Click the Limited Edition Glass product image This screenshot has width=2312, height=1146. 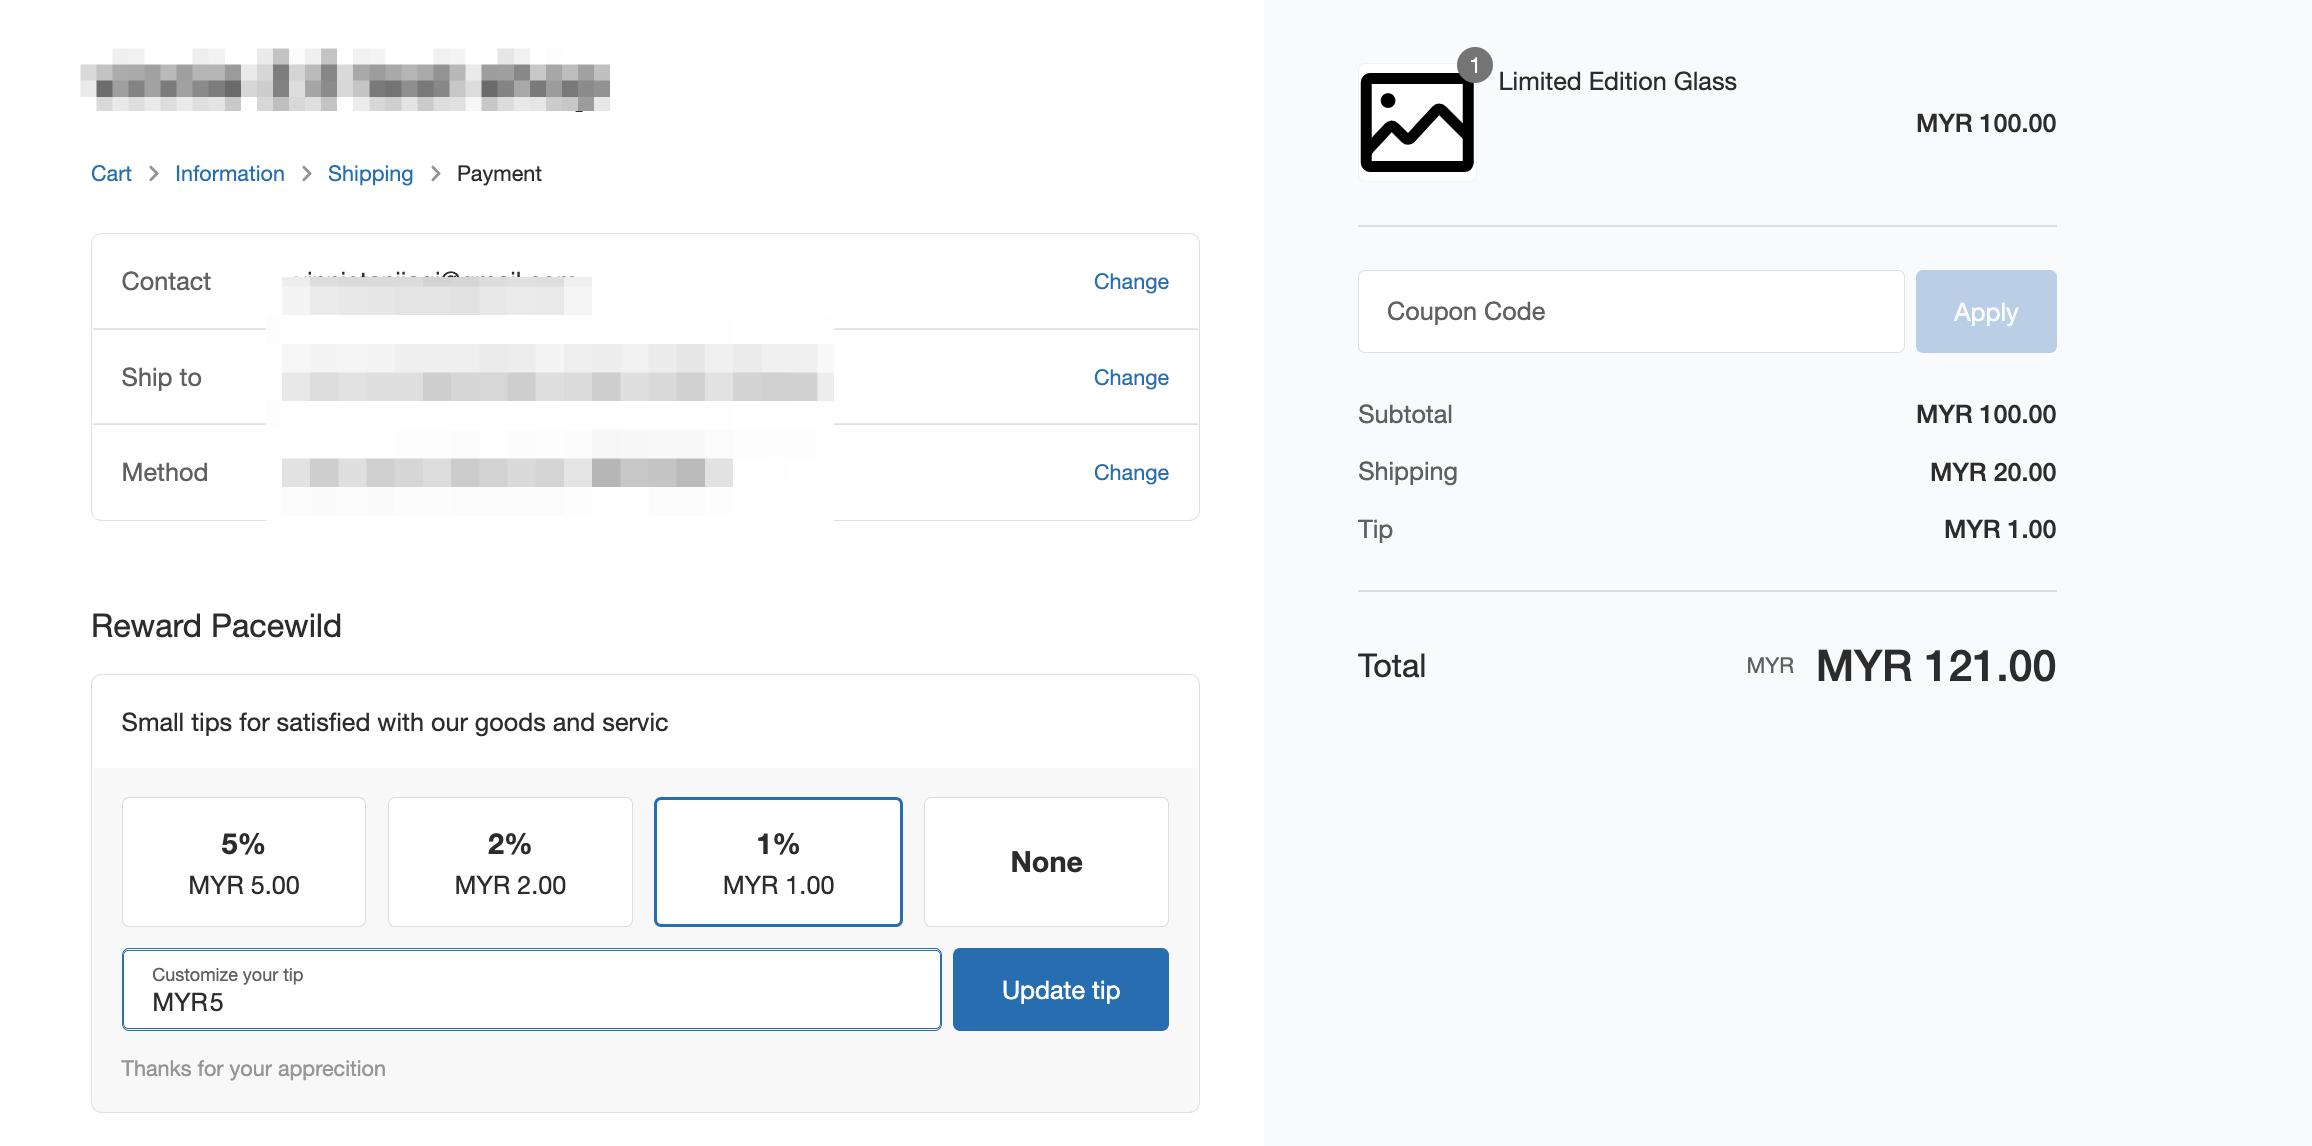pyautogui.click(x=1416, y=122)
